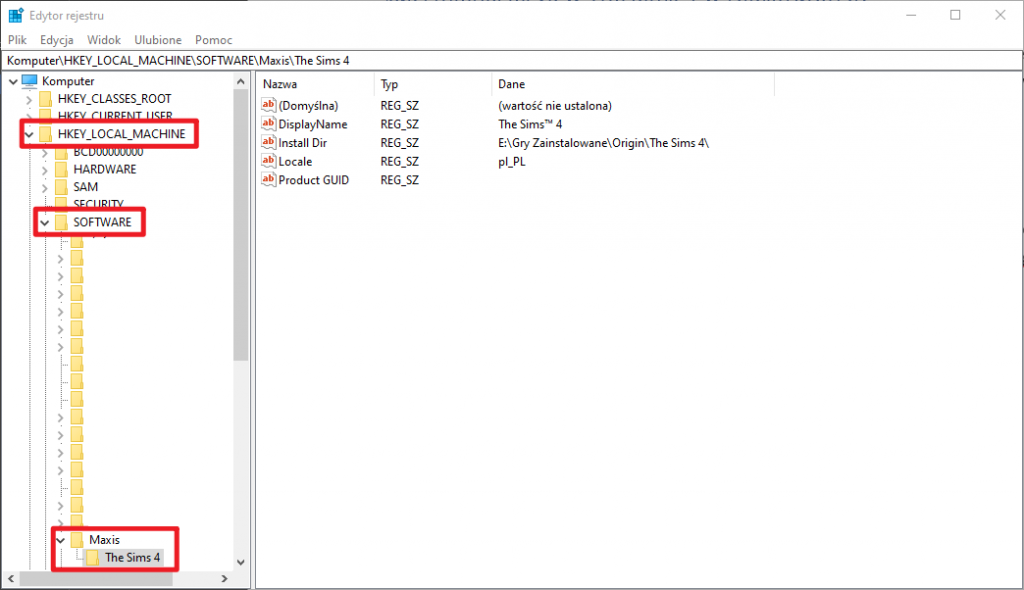
Task: Click the 'pl_PL' data cell
Action: (511, 161)
